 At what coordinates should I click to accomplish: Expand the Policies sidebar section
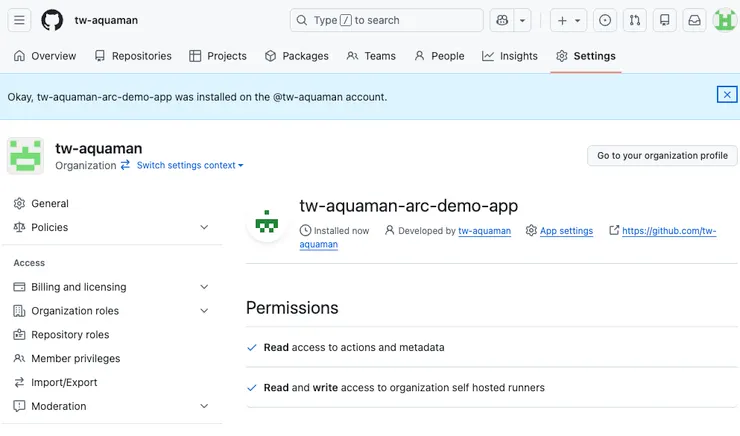tap(204, 227)
